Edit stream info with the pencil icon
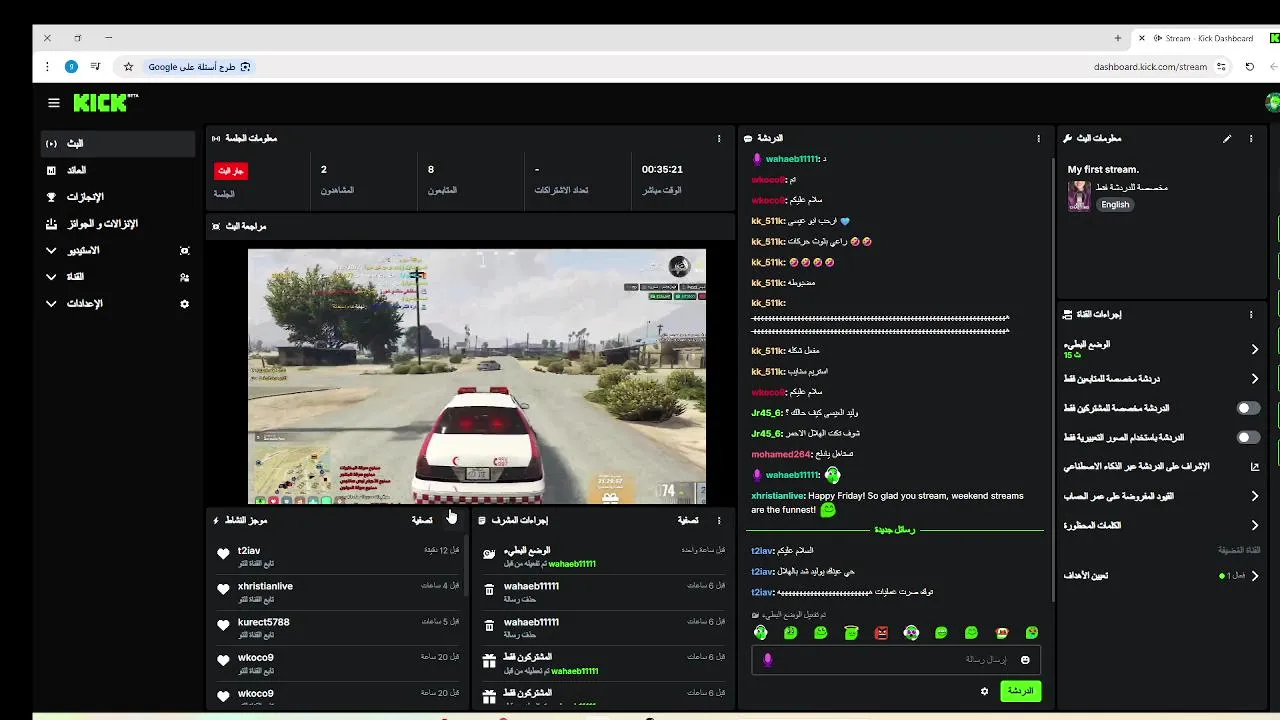1280x720 pixels. point(1227,139)
